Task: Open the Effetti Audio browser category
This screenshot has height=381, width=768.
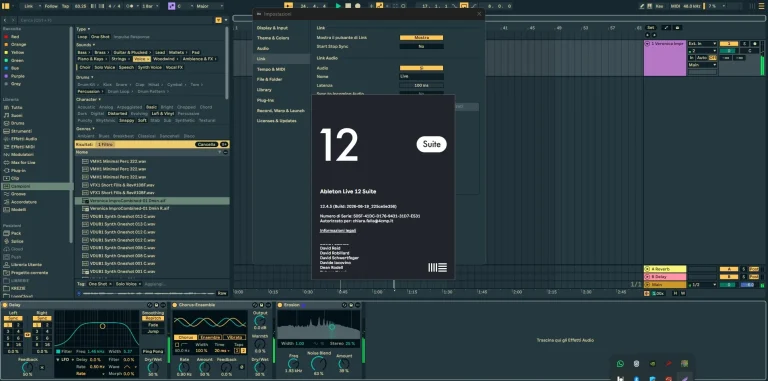Action: pyautogui.click(x=24, y=139)
